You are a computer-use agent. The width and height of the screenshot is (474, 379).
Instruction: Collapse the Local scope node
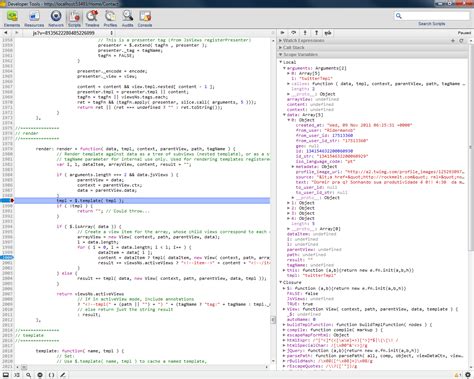281,62
